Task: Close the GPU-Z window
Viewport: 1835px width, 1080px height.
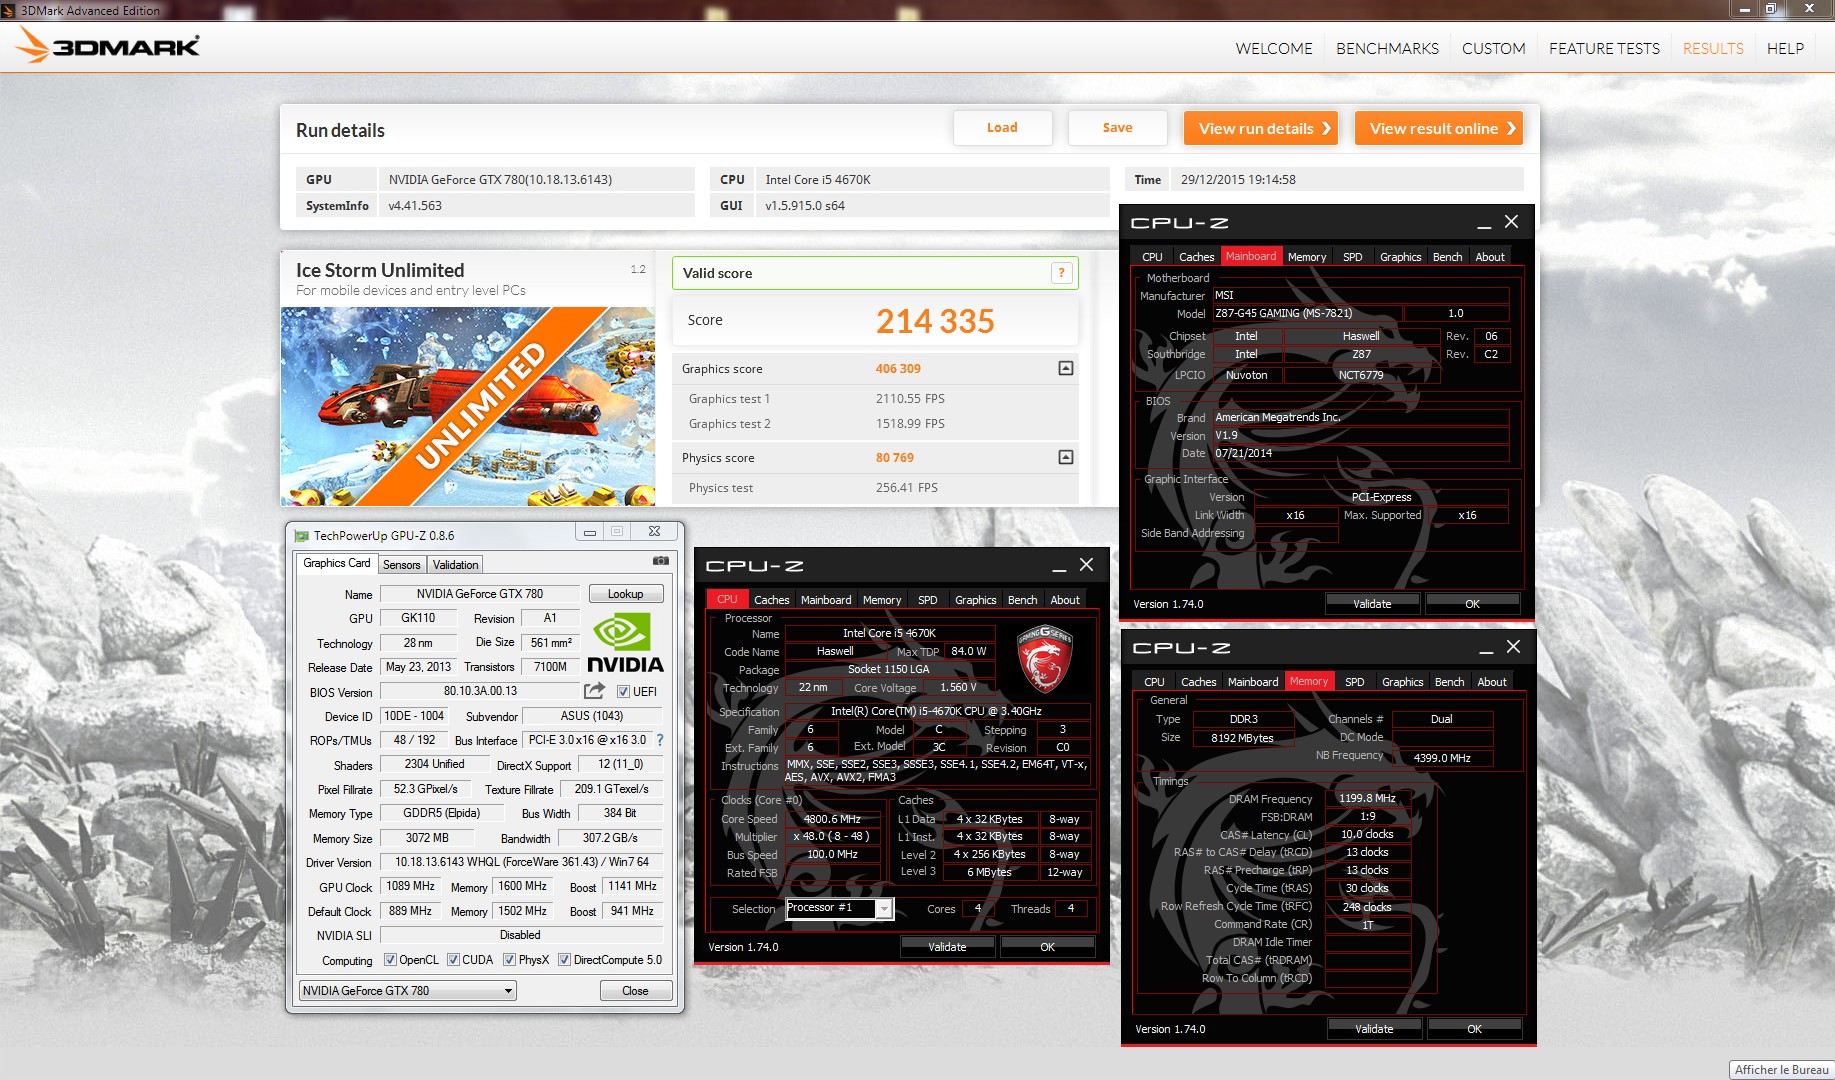Action: 654,532
